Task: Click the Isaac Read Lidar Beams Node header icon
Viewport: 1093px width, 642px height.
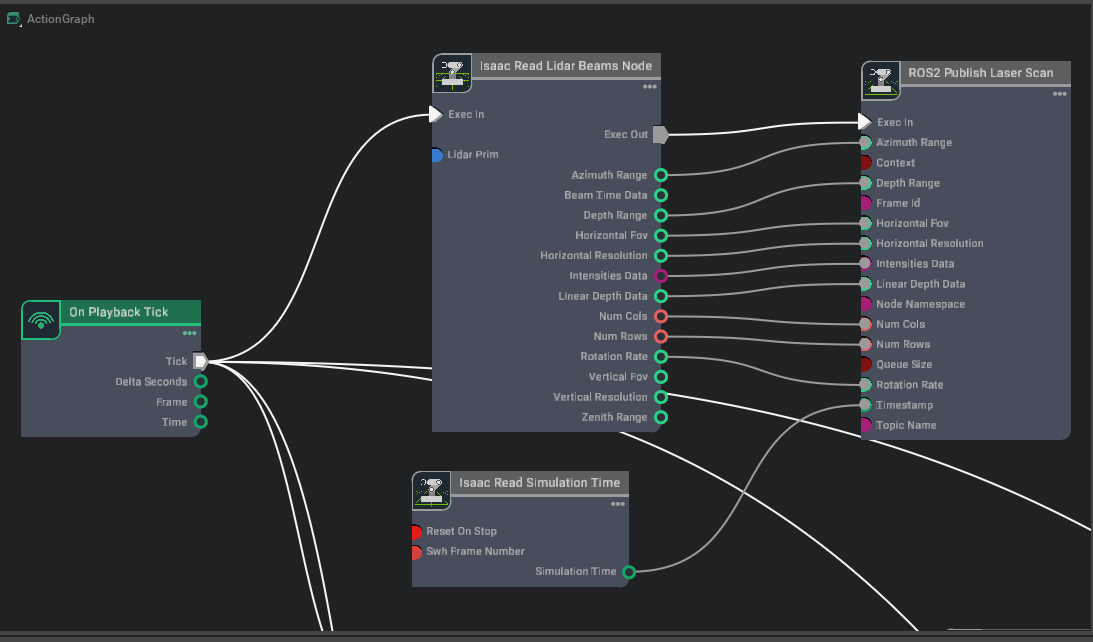Action: point(452,71)
